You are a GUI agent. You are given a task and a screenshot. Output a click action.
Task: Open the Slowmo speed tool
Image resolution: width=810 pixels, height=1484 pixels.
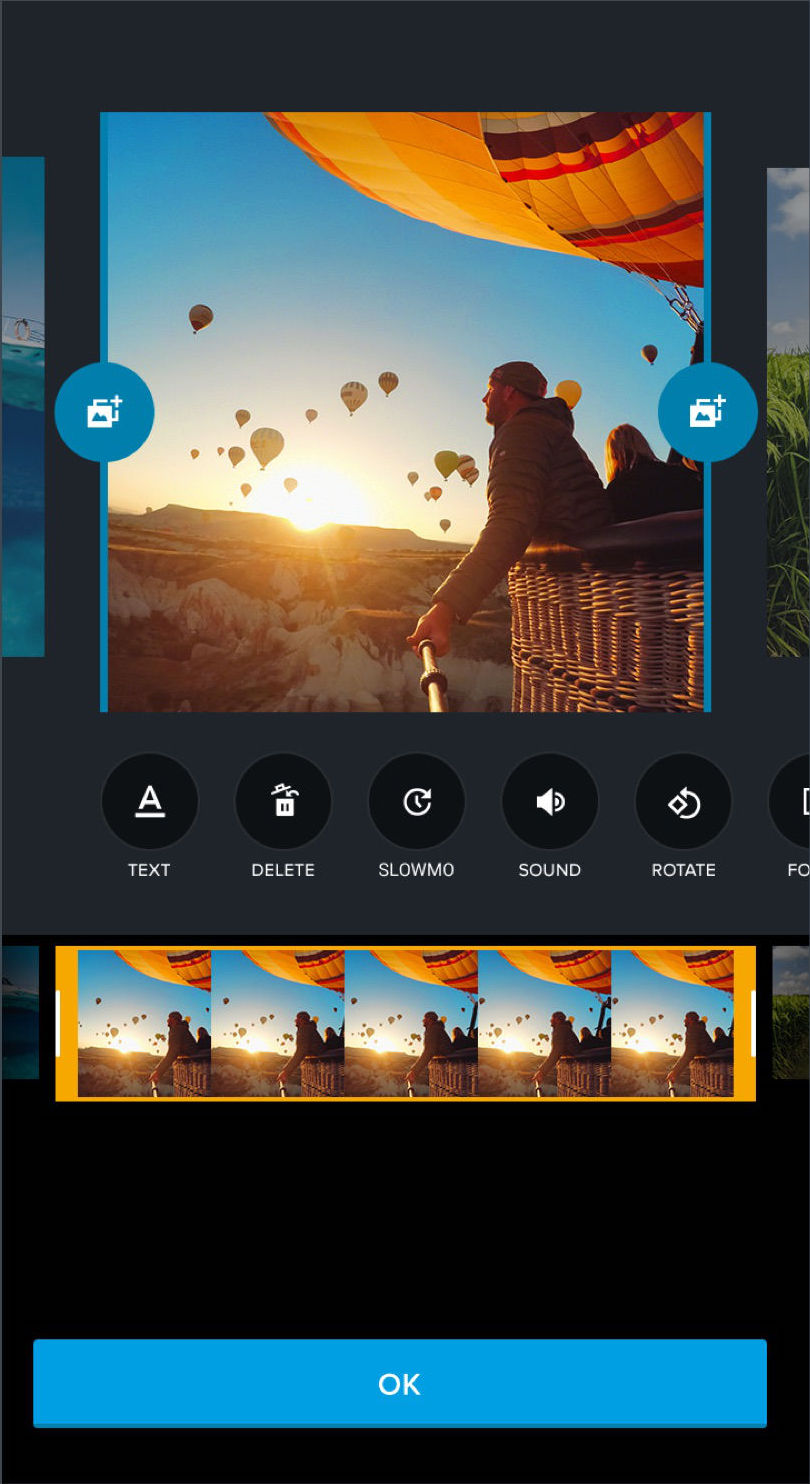[x=416, y=802]
